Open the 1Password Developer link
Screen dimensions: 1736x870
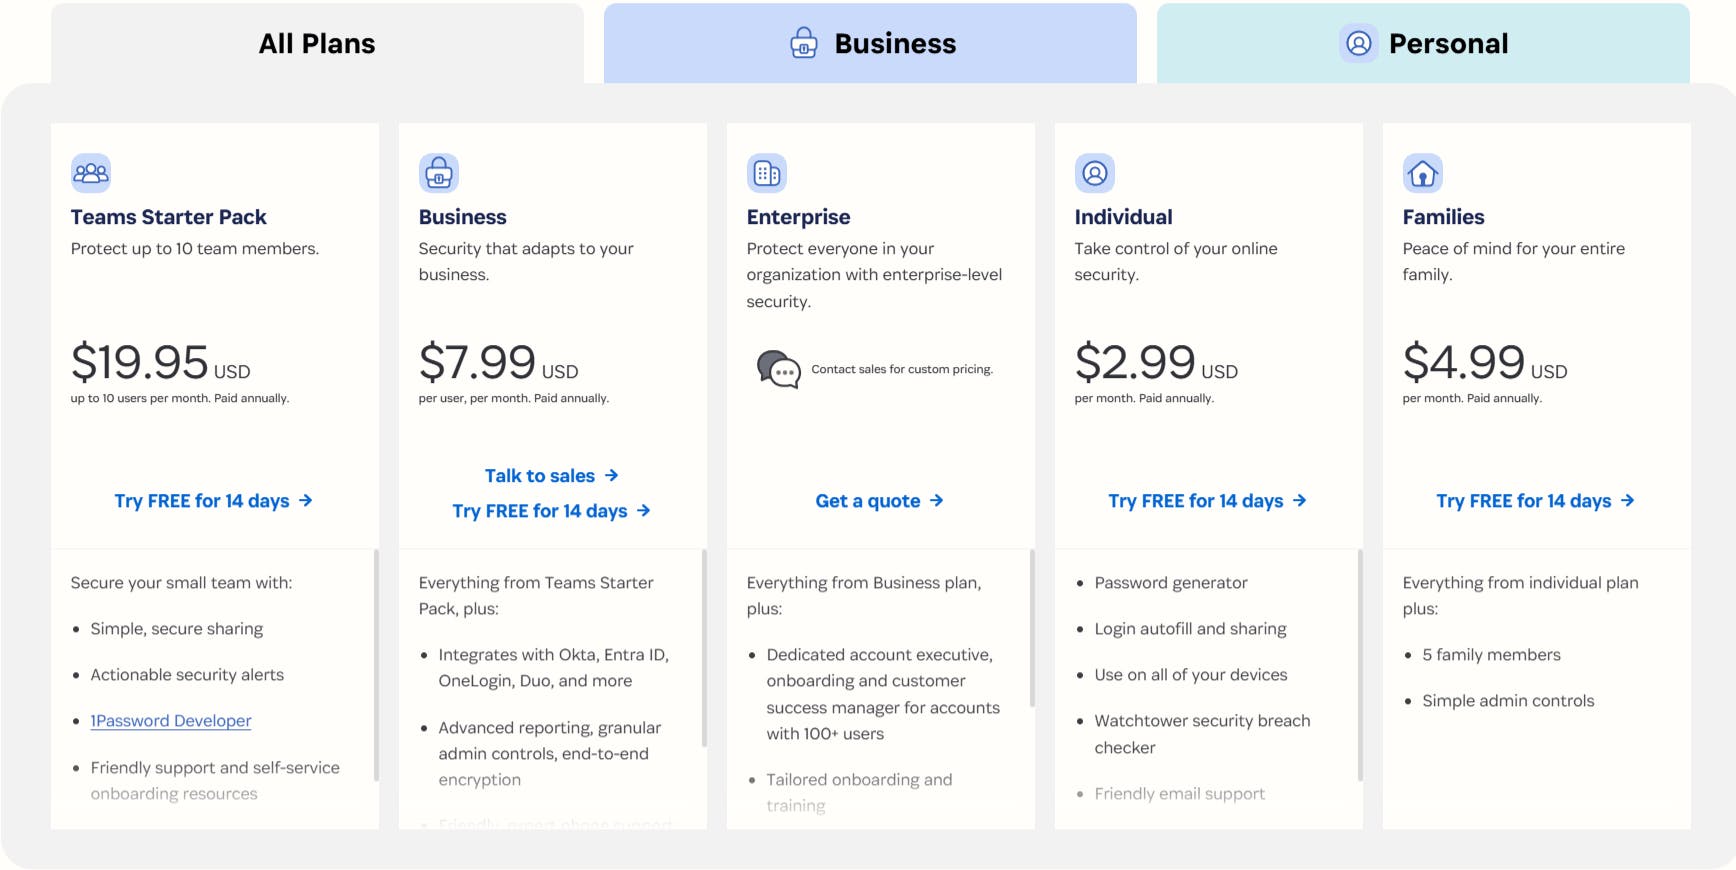[171, 720]
